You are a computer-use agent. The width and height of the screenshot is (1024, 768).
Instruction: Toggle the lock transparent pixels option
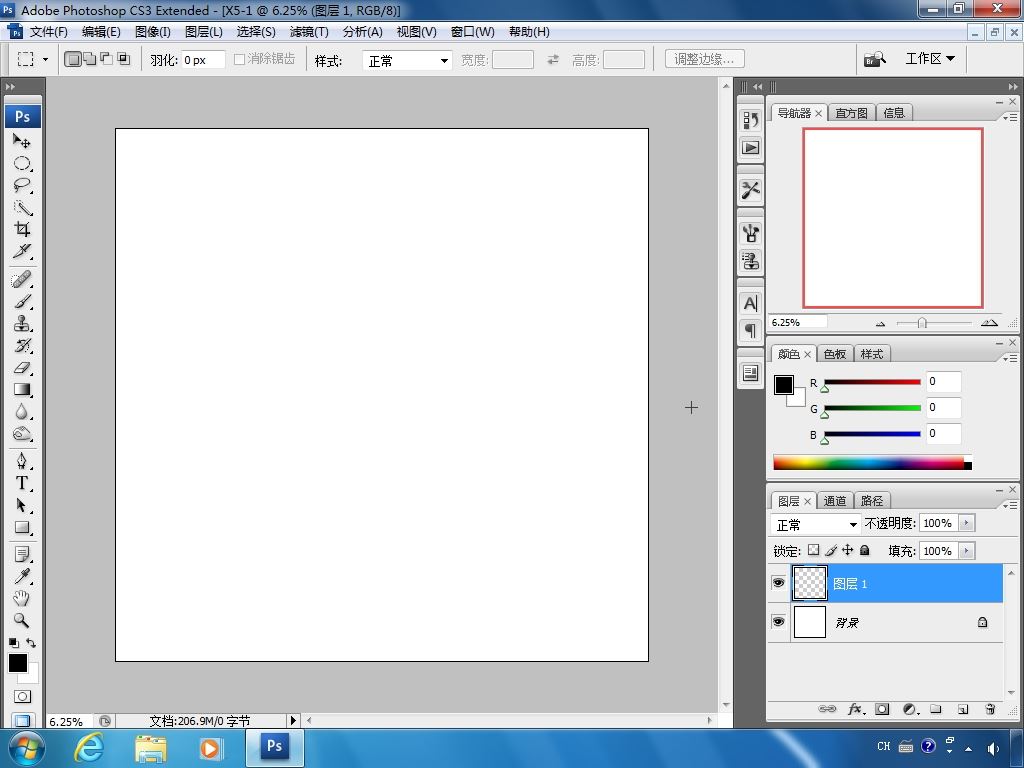pos(813,551)
